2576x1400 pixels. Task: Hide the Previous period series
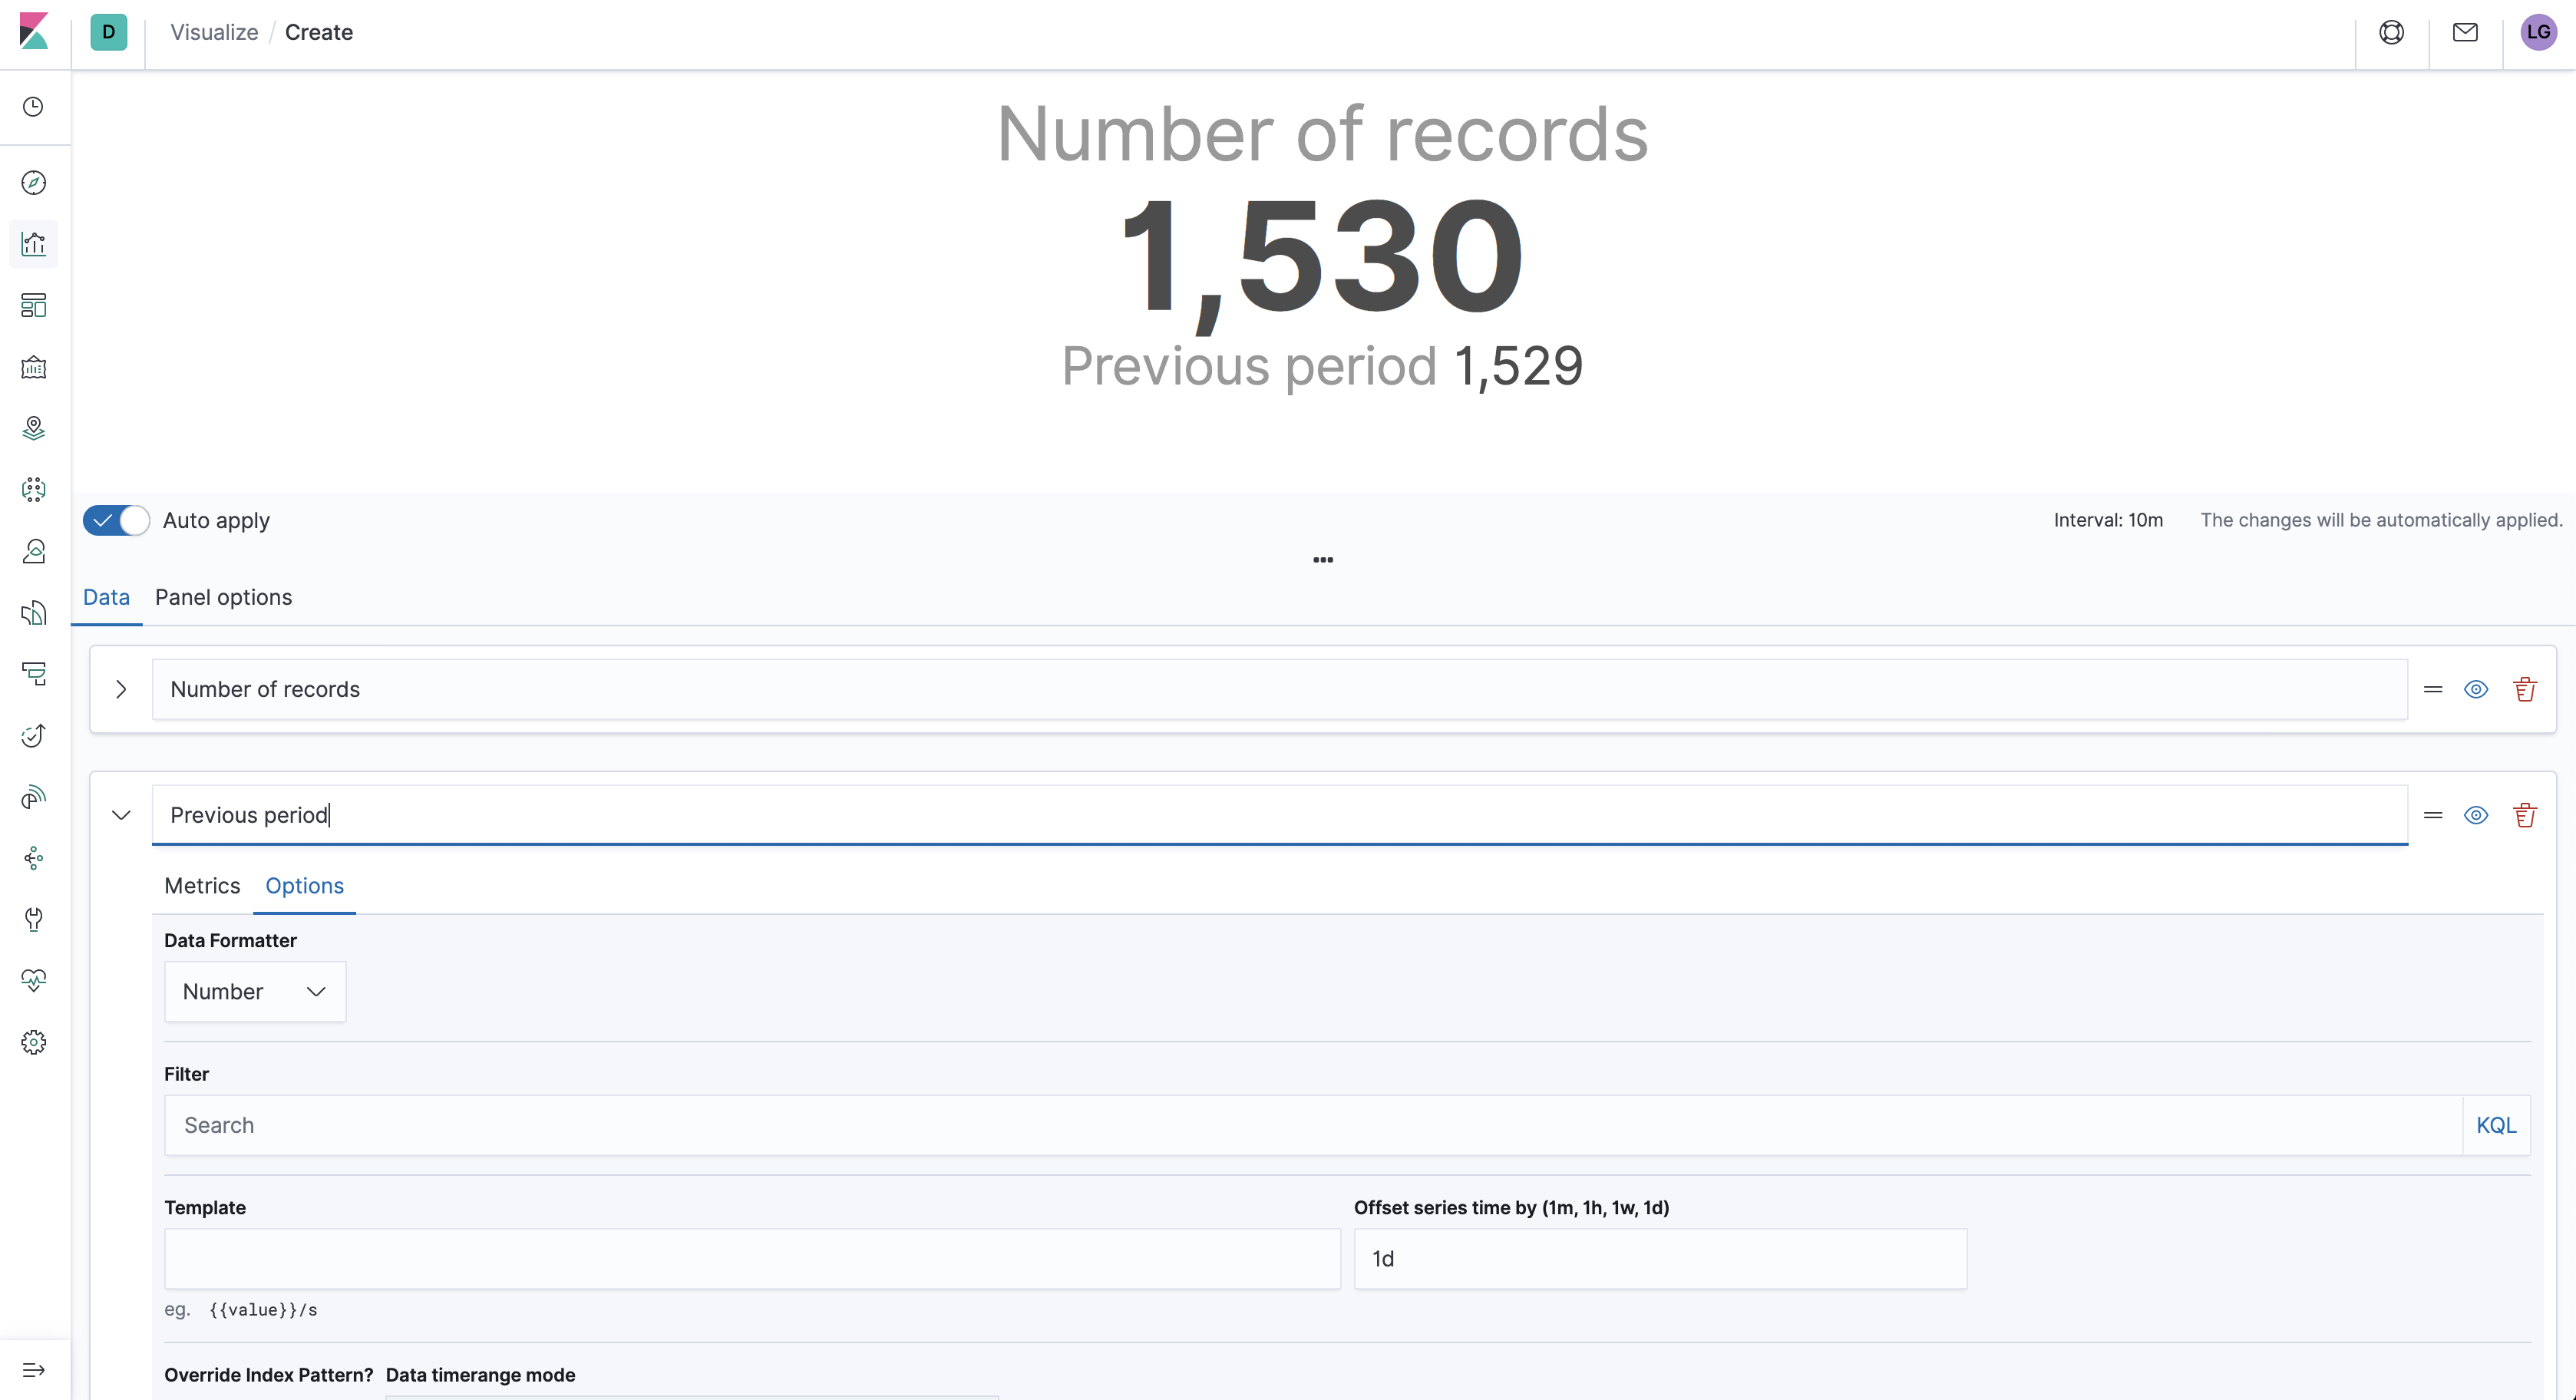coord(2475,815)
